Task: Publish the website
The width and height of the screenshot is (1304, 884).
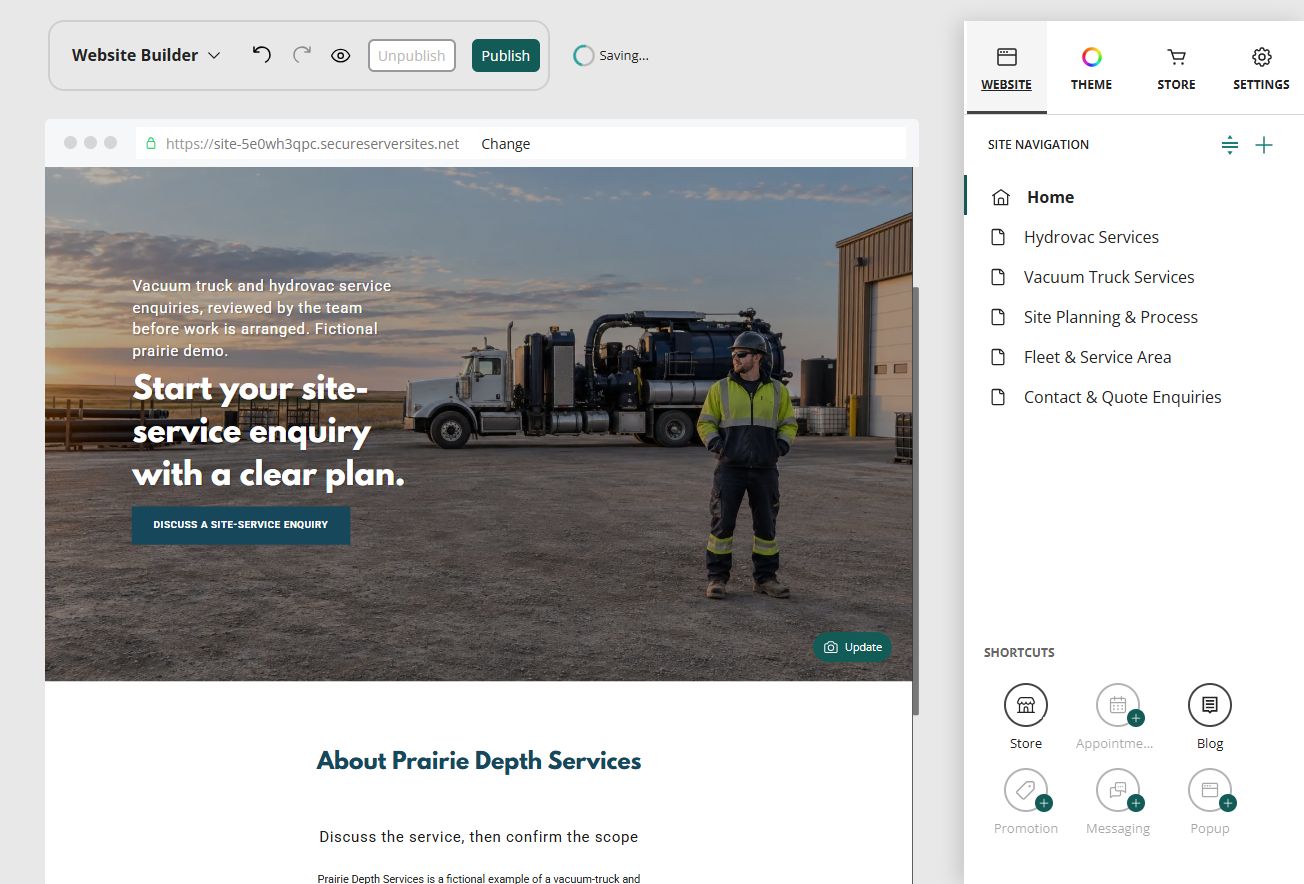Action: tap(506, 56)
